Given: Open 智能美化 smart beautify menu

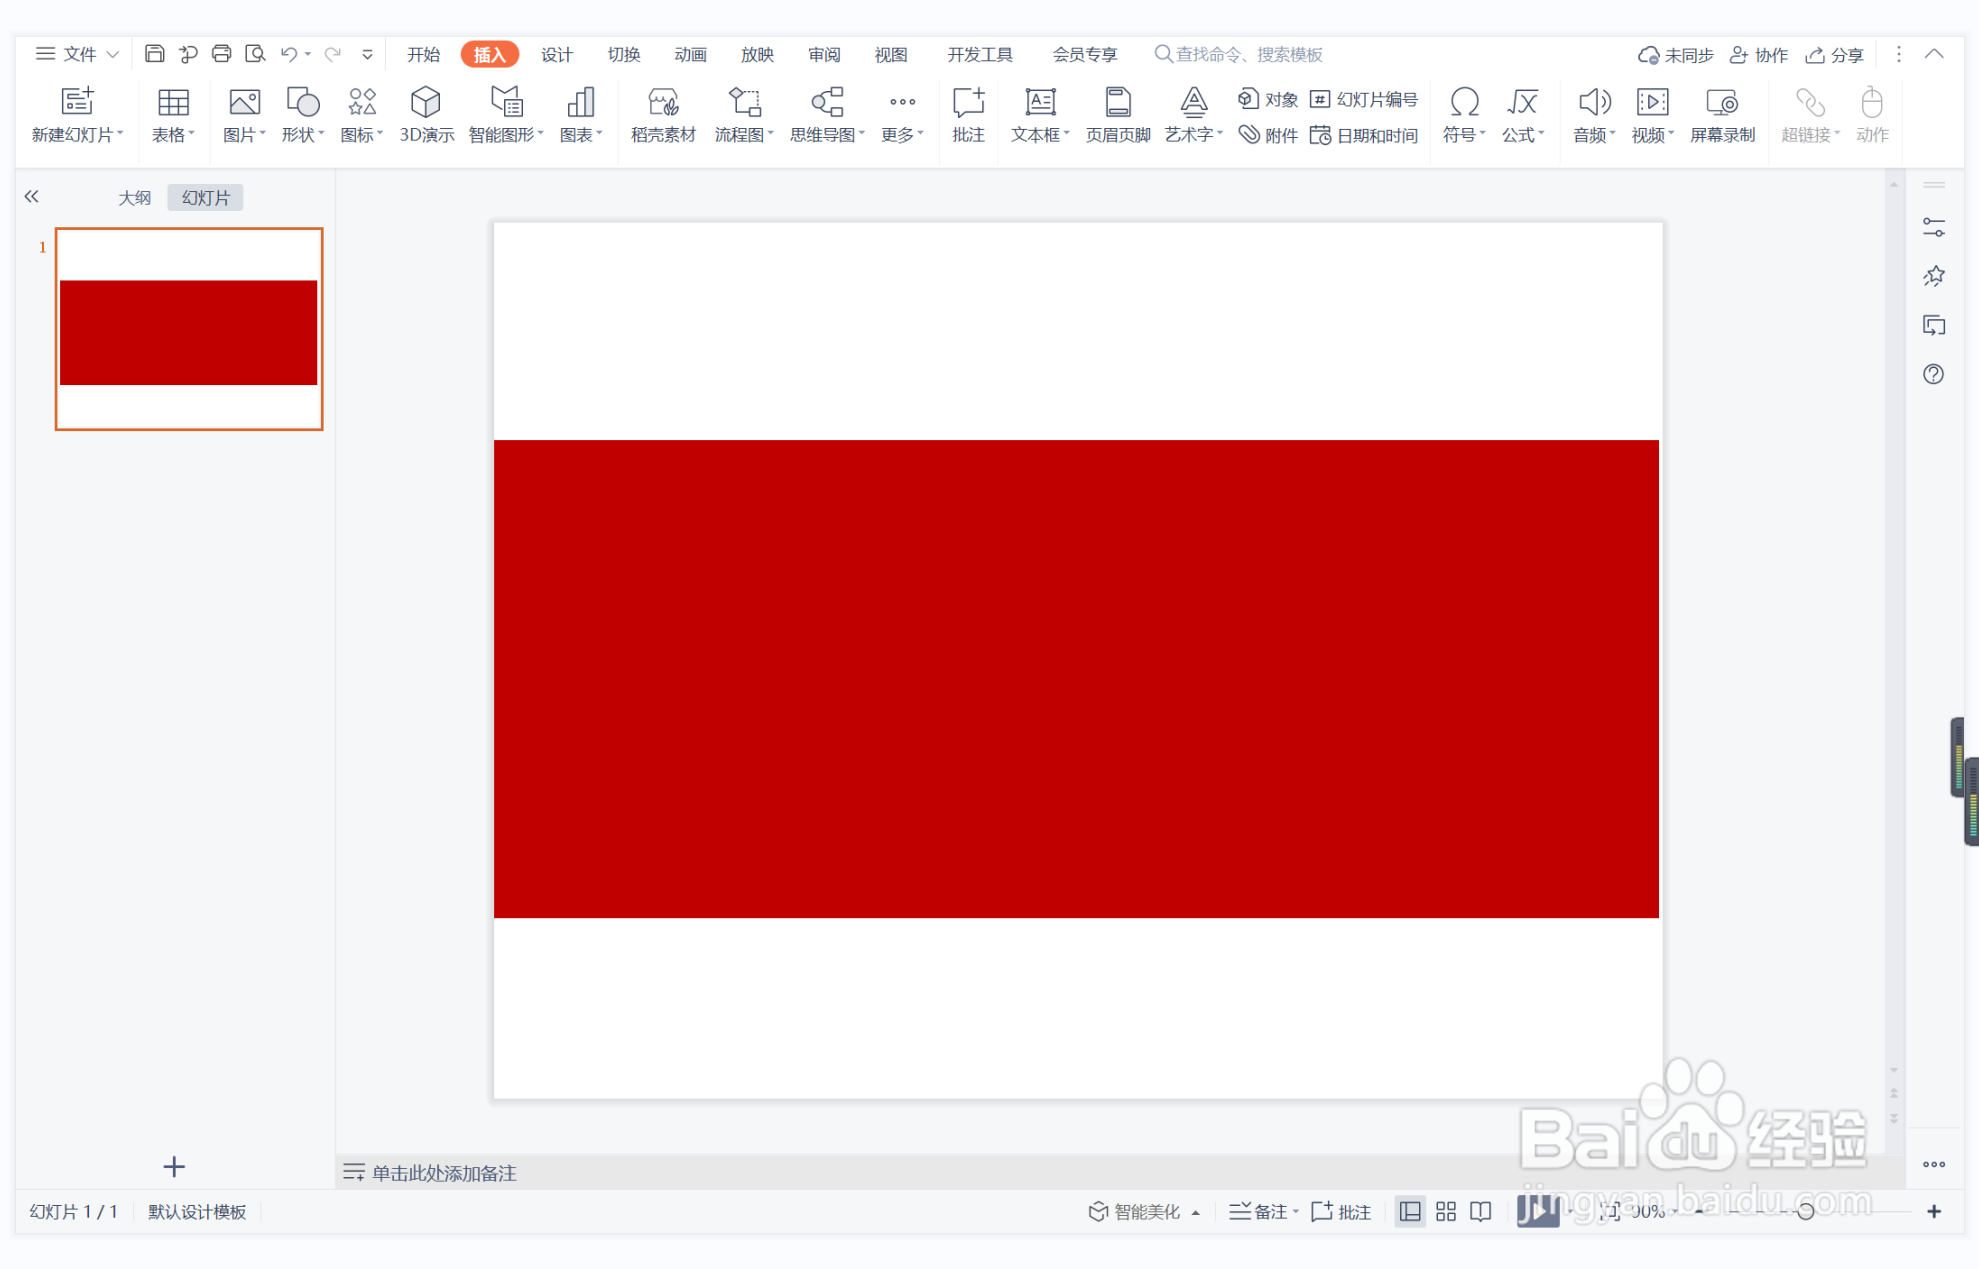Looking at the screenshot, I should click(x=1144, y=1211).
